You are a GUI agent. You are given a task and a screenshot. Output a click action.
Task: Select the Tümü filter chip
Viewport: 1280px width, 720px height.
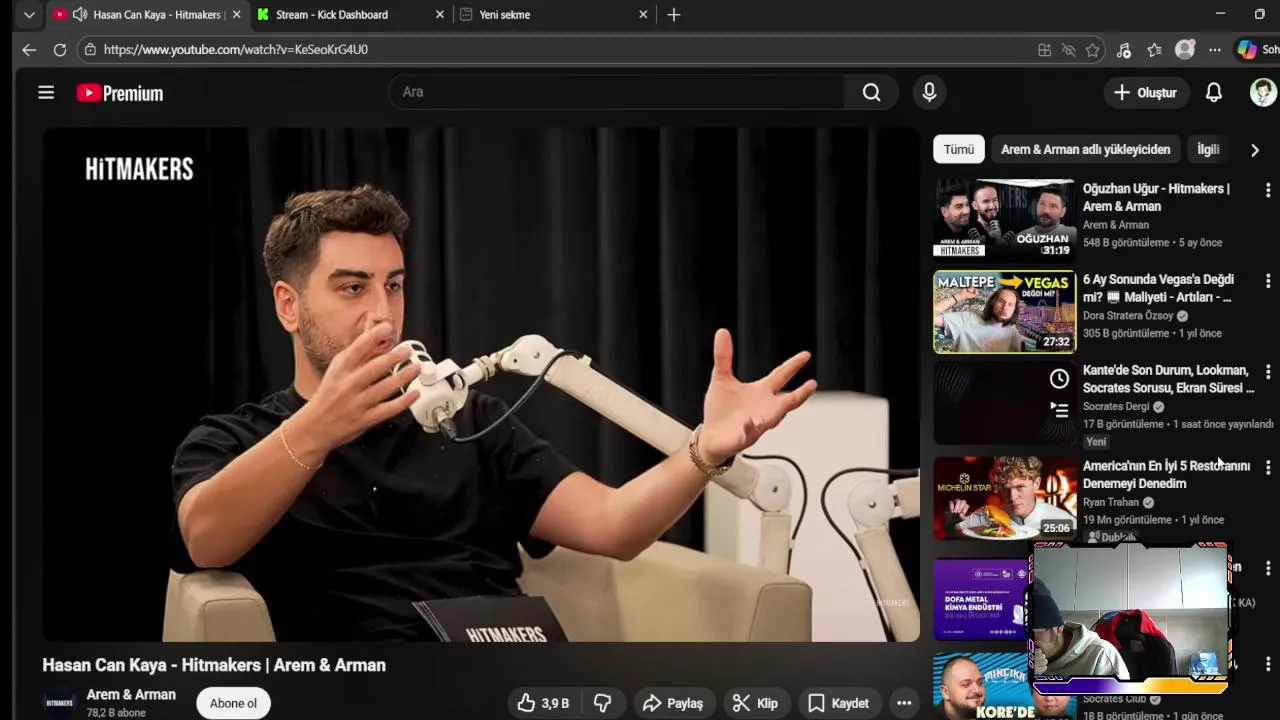tap(958, 149)
